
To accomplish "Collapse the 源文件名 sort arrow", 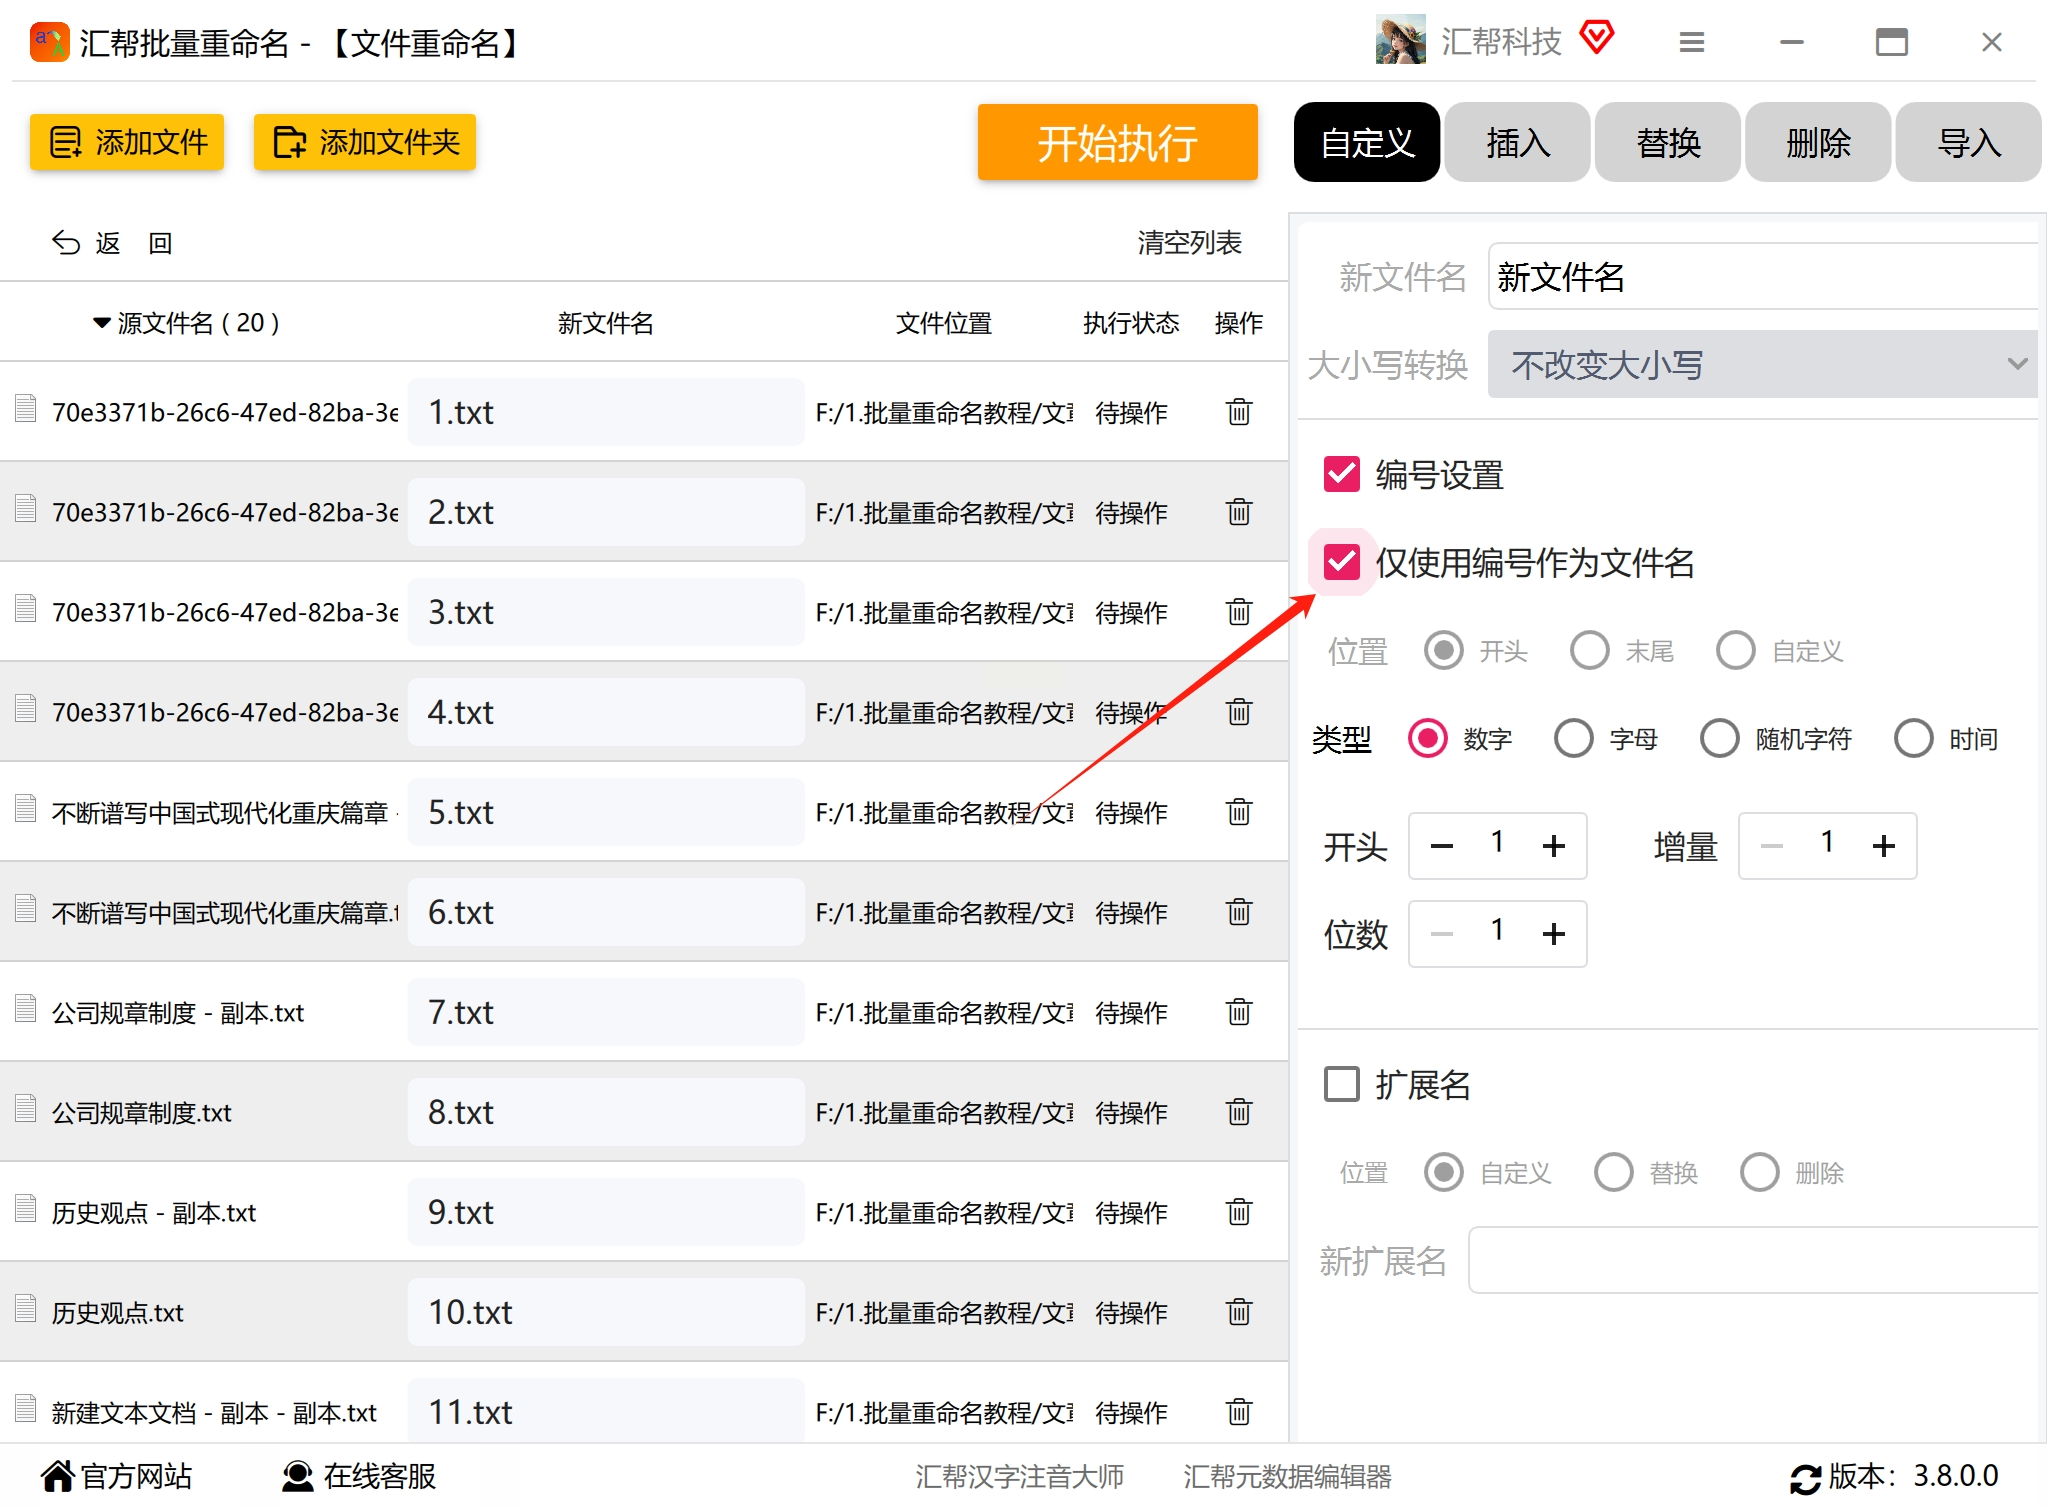I will point(101,323).
